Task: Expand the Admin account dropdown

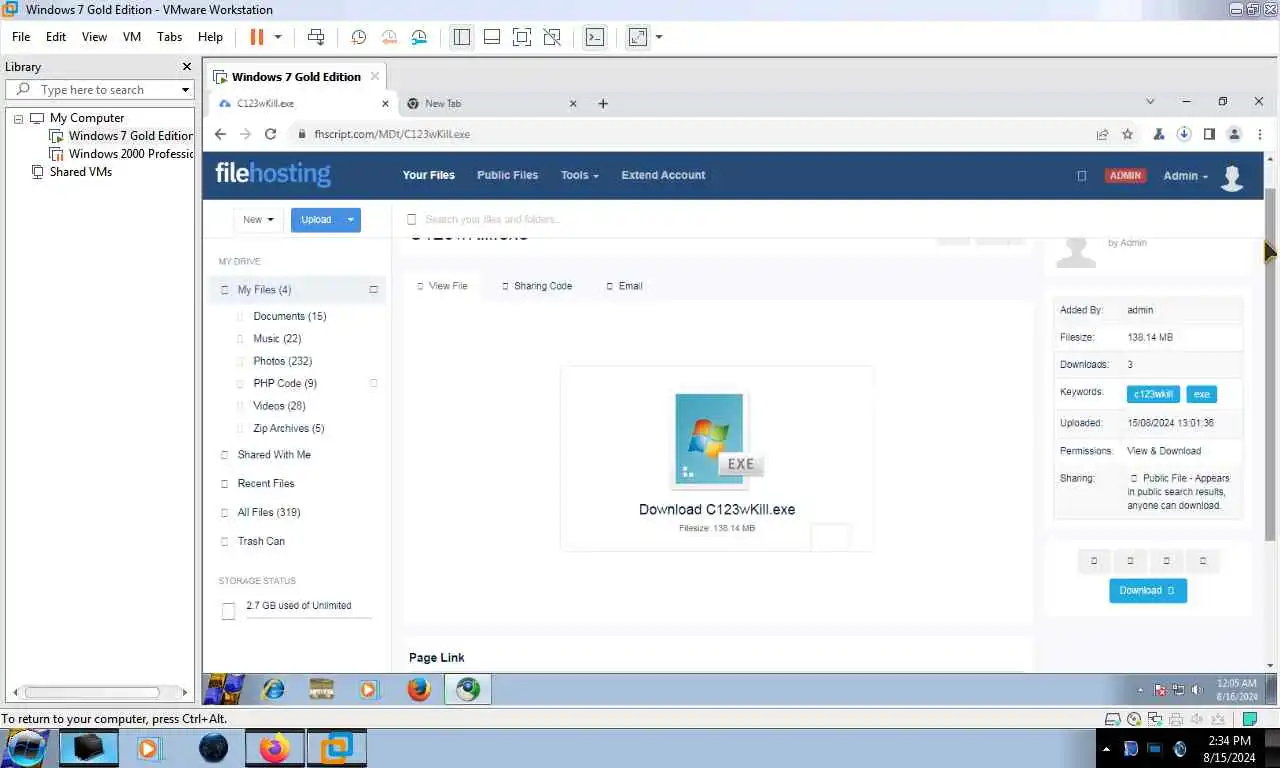Action: (1185, 176)
